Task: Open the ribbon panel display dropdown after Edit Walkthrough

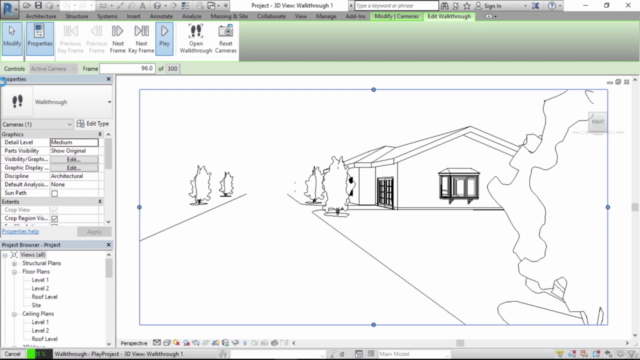Action: pos(491,16)
